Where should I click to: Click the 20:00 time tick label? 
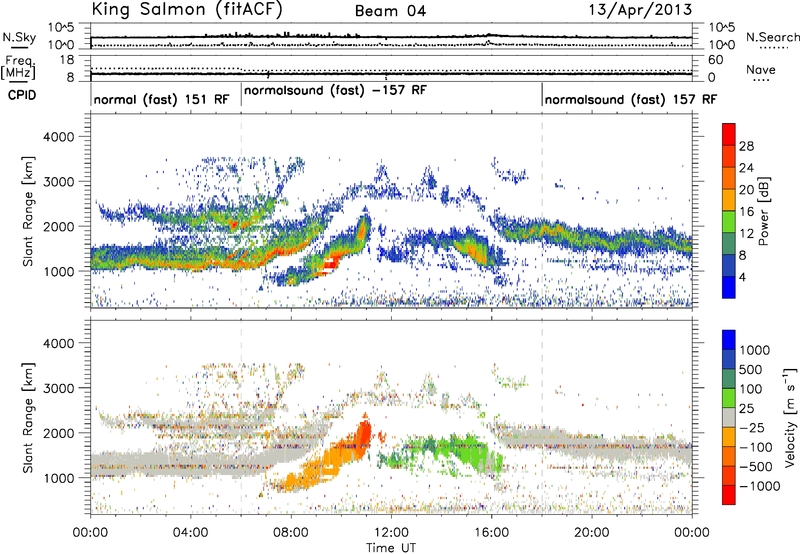(592, 533)
